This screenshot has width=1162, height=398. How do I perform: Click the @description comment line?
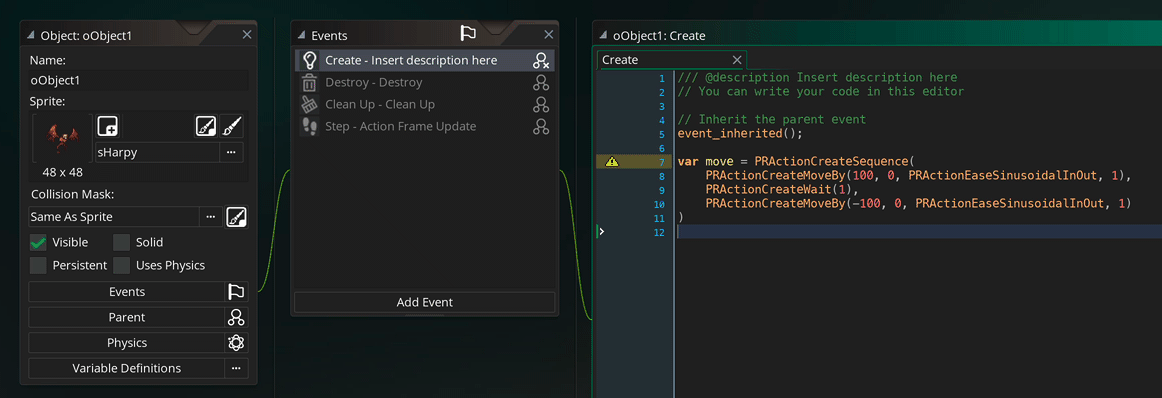pos(817,78)
